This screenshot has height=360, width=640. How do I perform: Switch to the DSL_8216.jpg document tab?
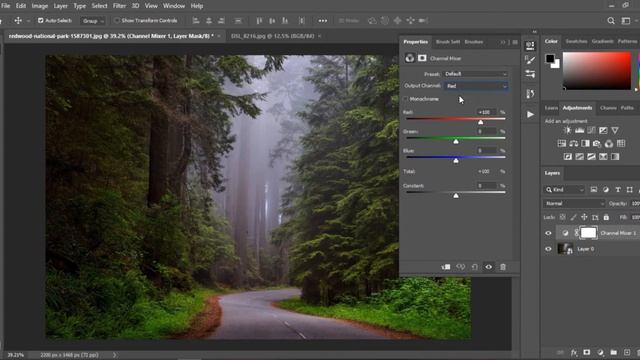coord(273,36)
